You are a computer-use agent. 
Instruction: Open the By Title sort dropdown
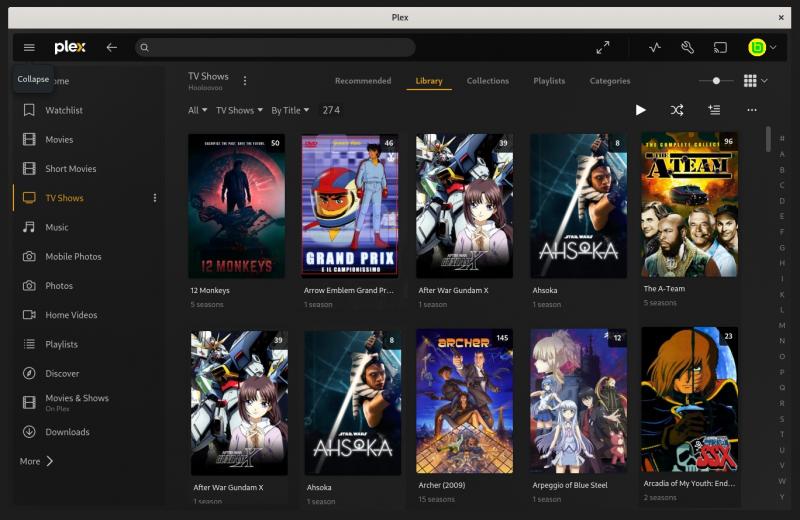(290, 110)
